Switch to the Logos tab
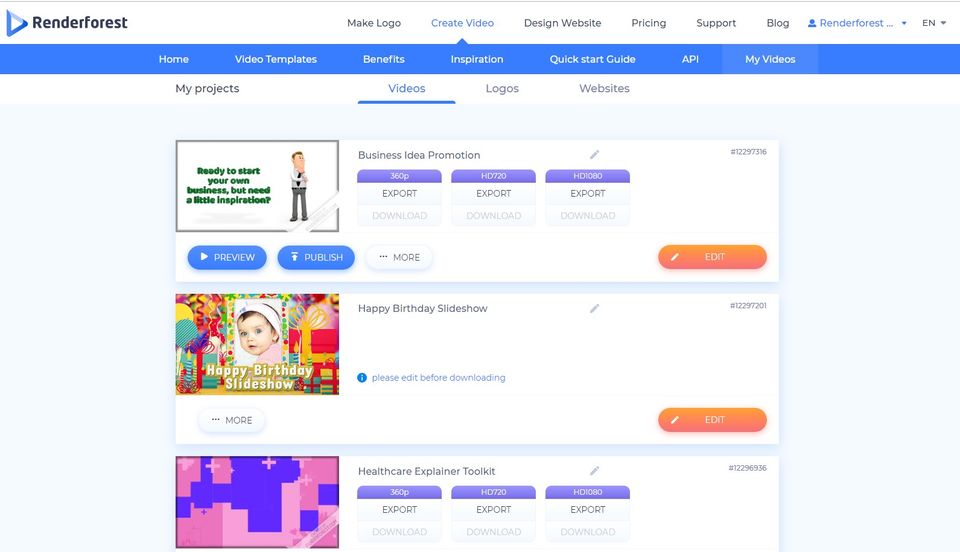This screenshot has width=960, height=552. pyautogui.click(x=502, y=89)
